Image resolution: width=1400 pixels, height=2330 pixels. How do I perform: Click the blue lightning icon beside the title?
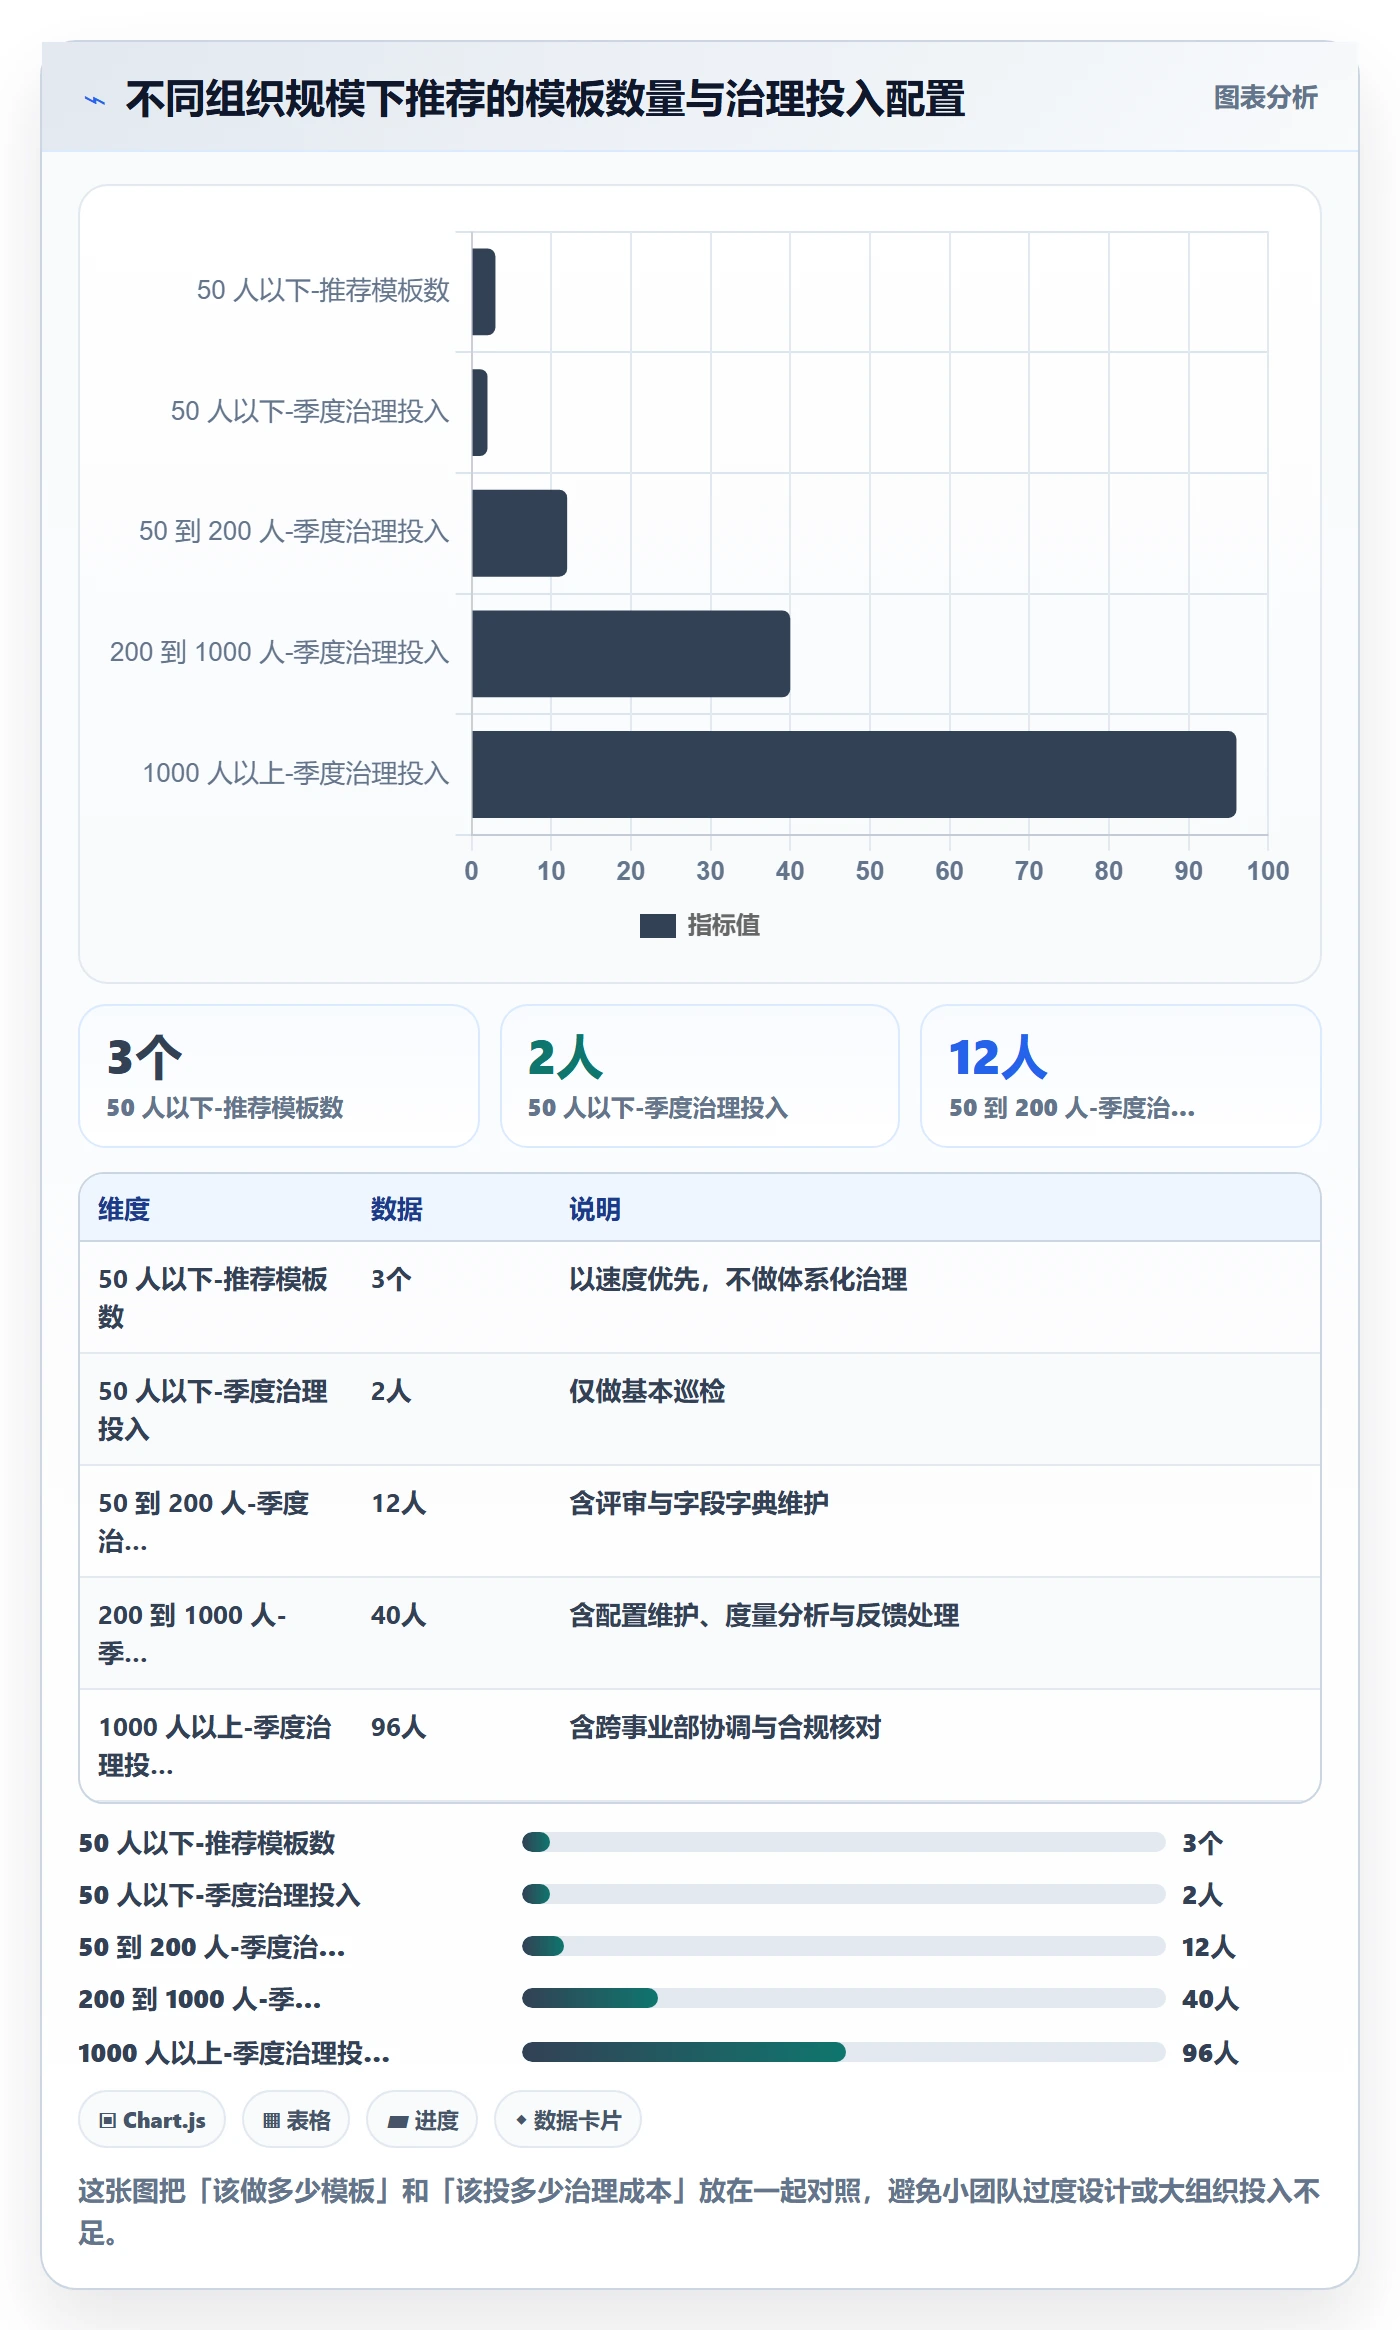[x=95, y=100]
